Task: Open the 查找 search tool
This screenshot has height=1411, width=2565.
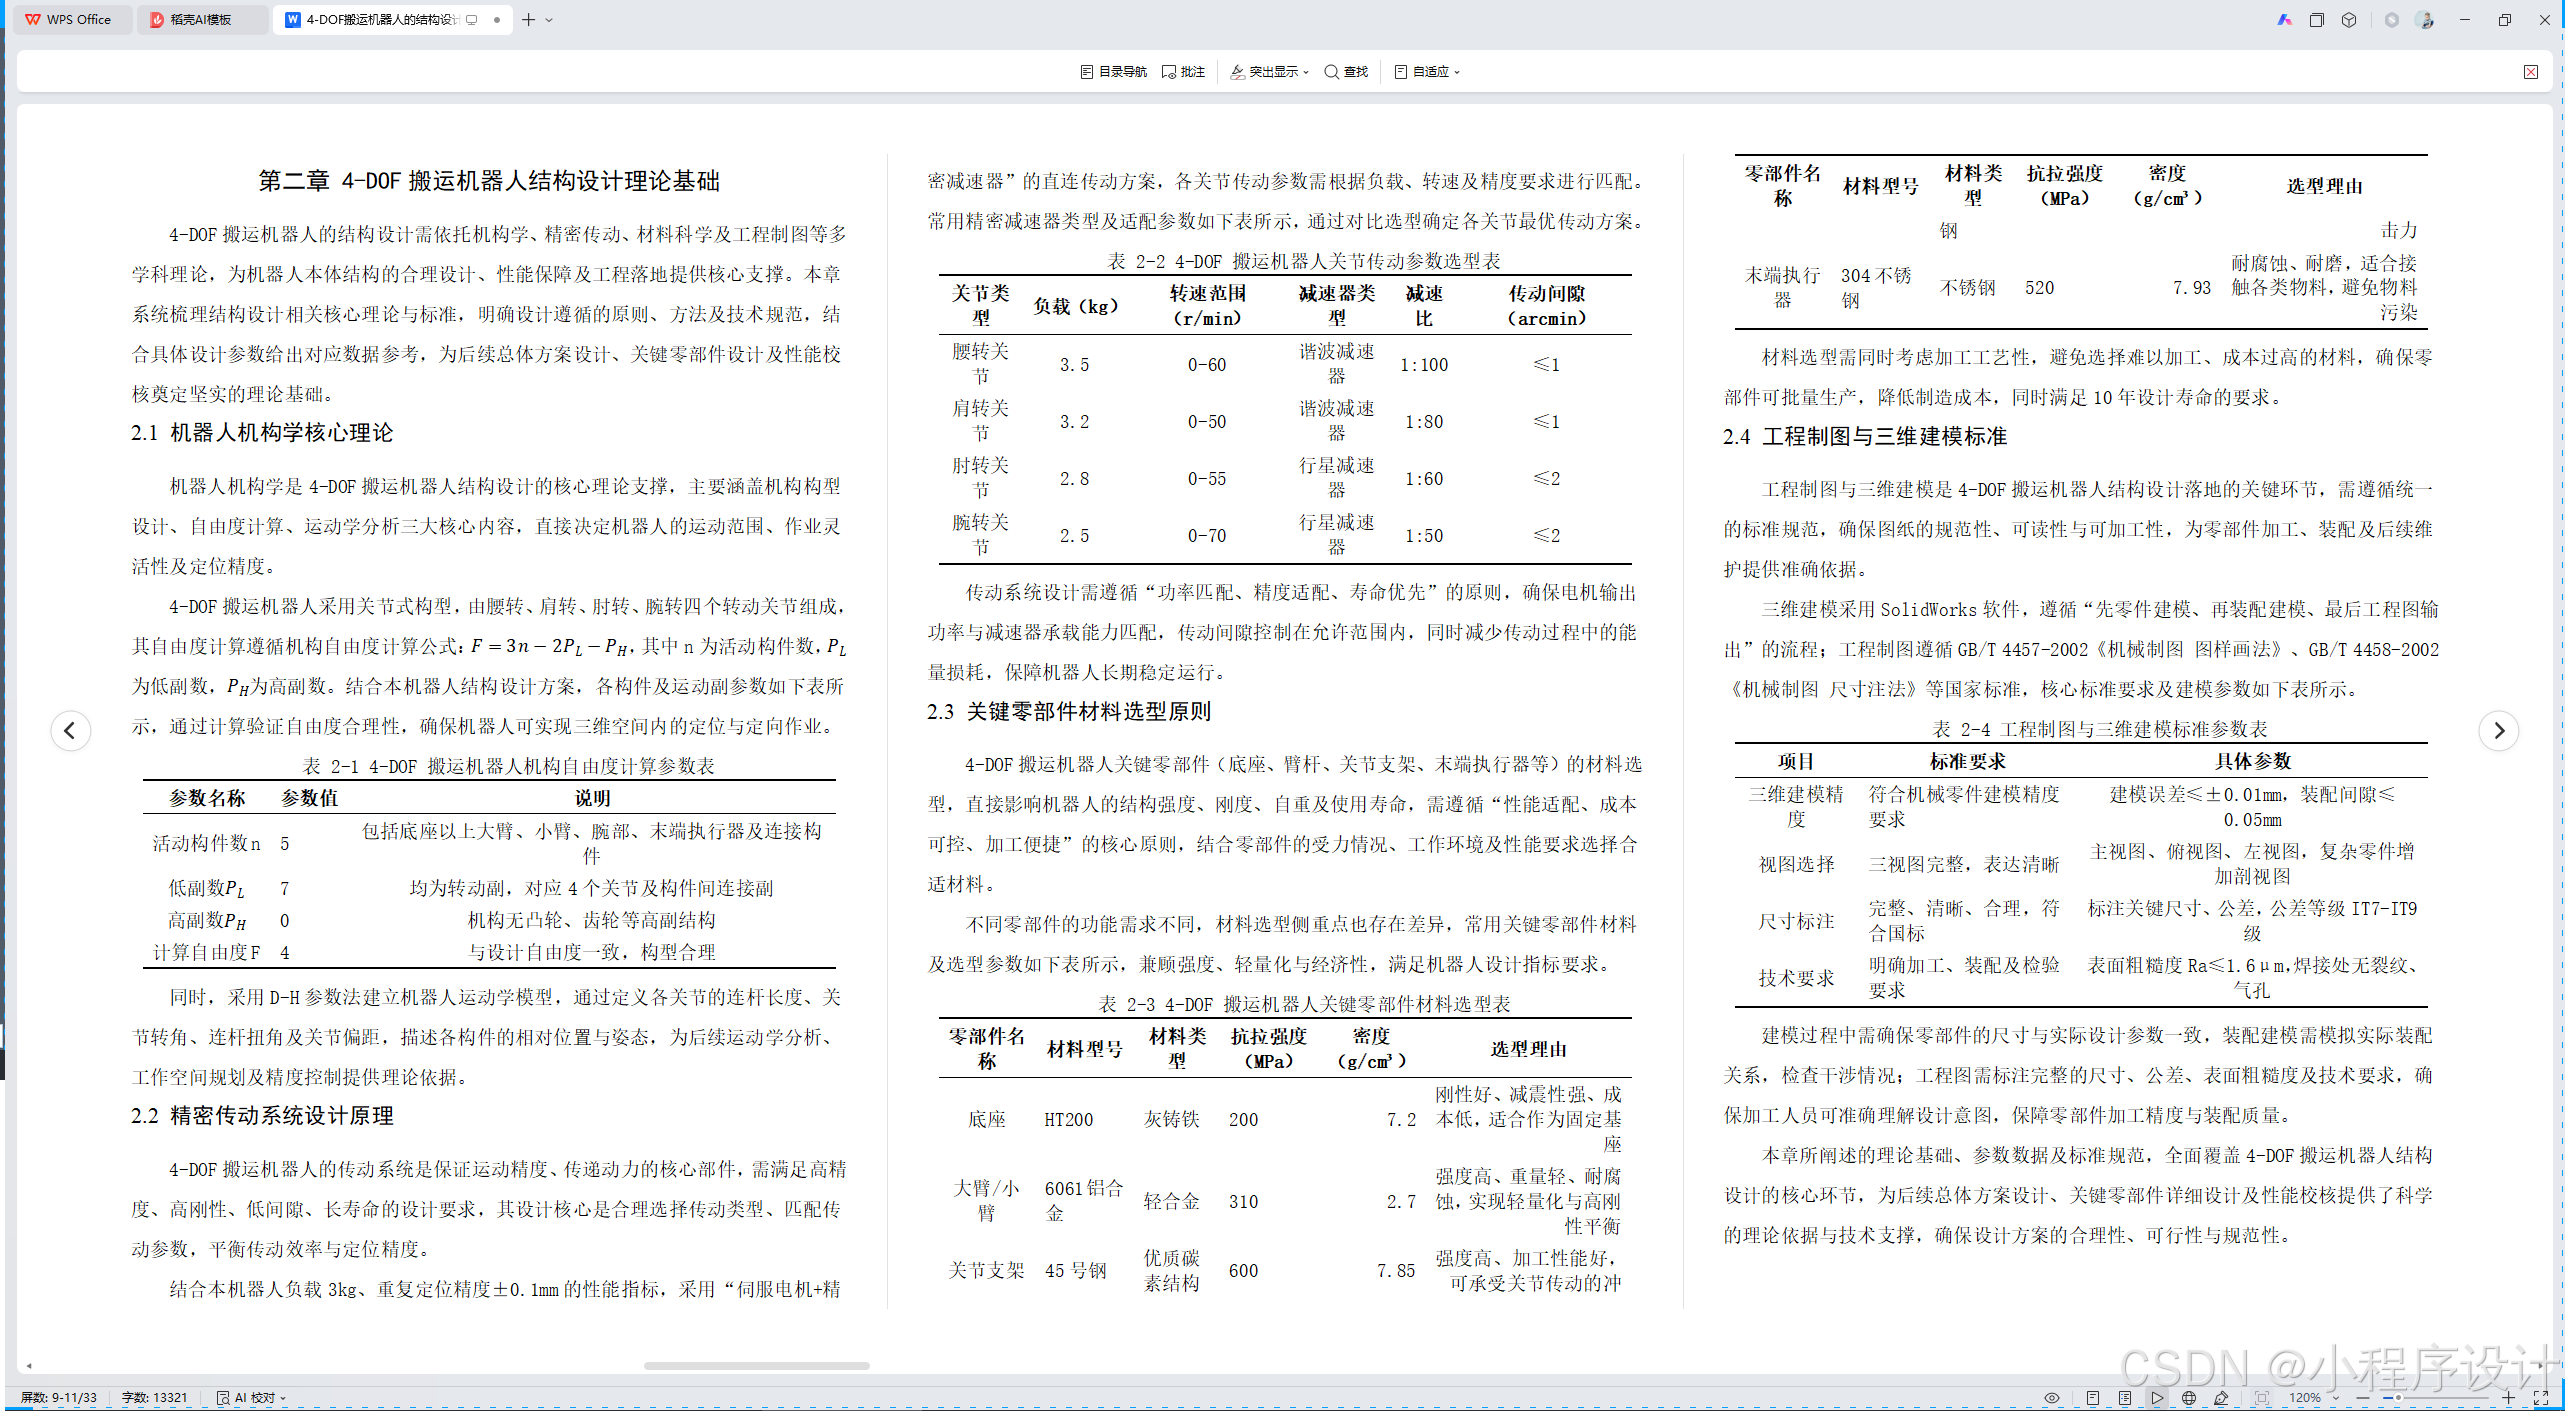Action: tap(1346, 72)
